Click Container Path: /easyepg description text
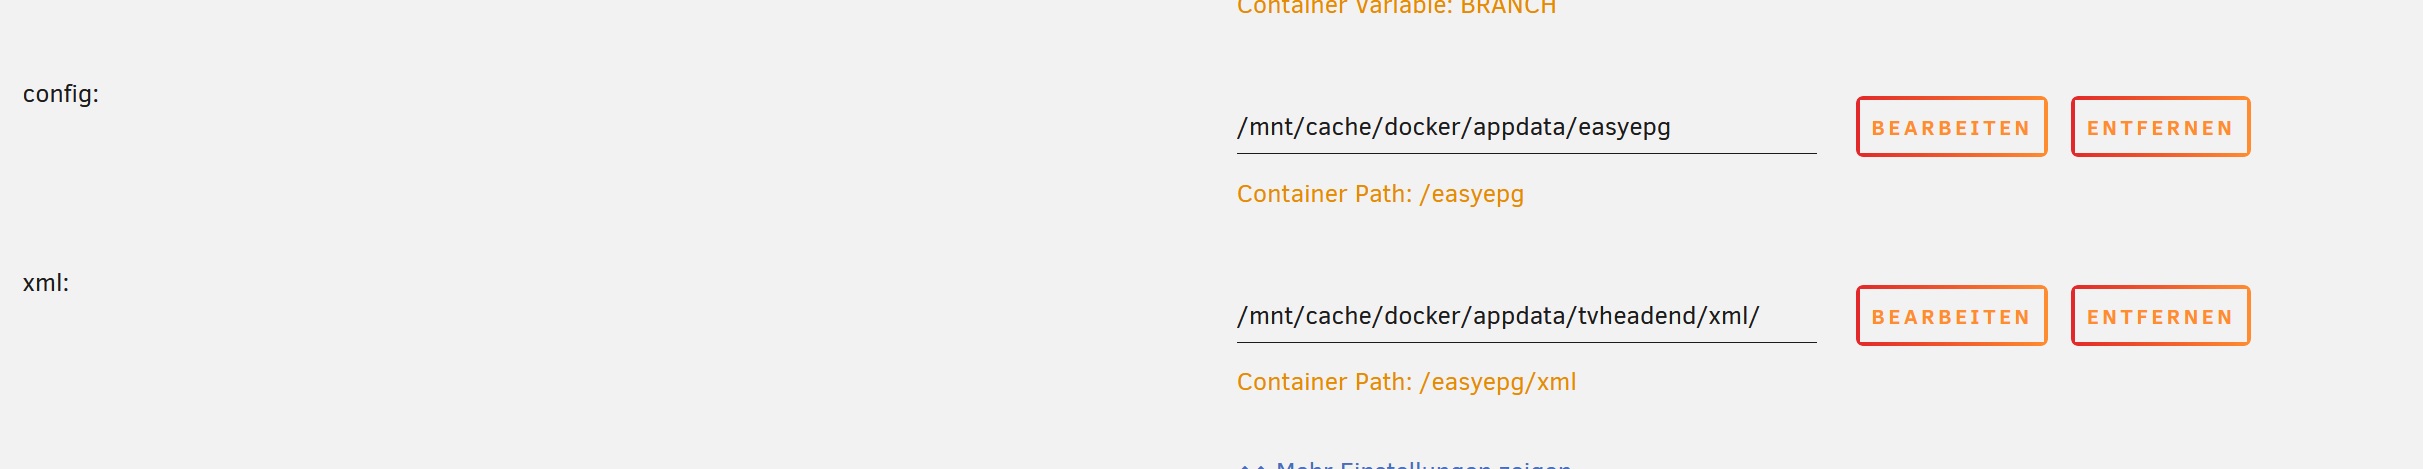2423x469 pixels. pos(1380,194)
